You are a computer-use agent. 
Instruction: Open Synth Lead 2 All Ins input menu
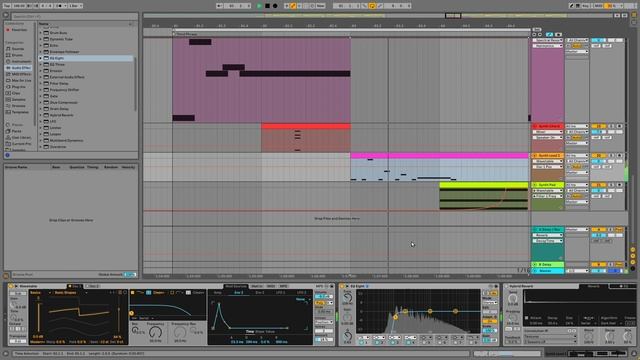click(x=577, y=156)
